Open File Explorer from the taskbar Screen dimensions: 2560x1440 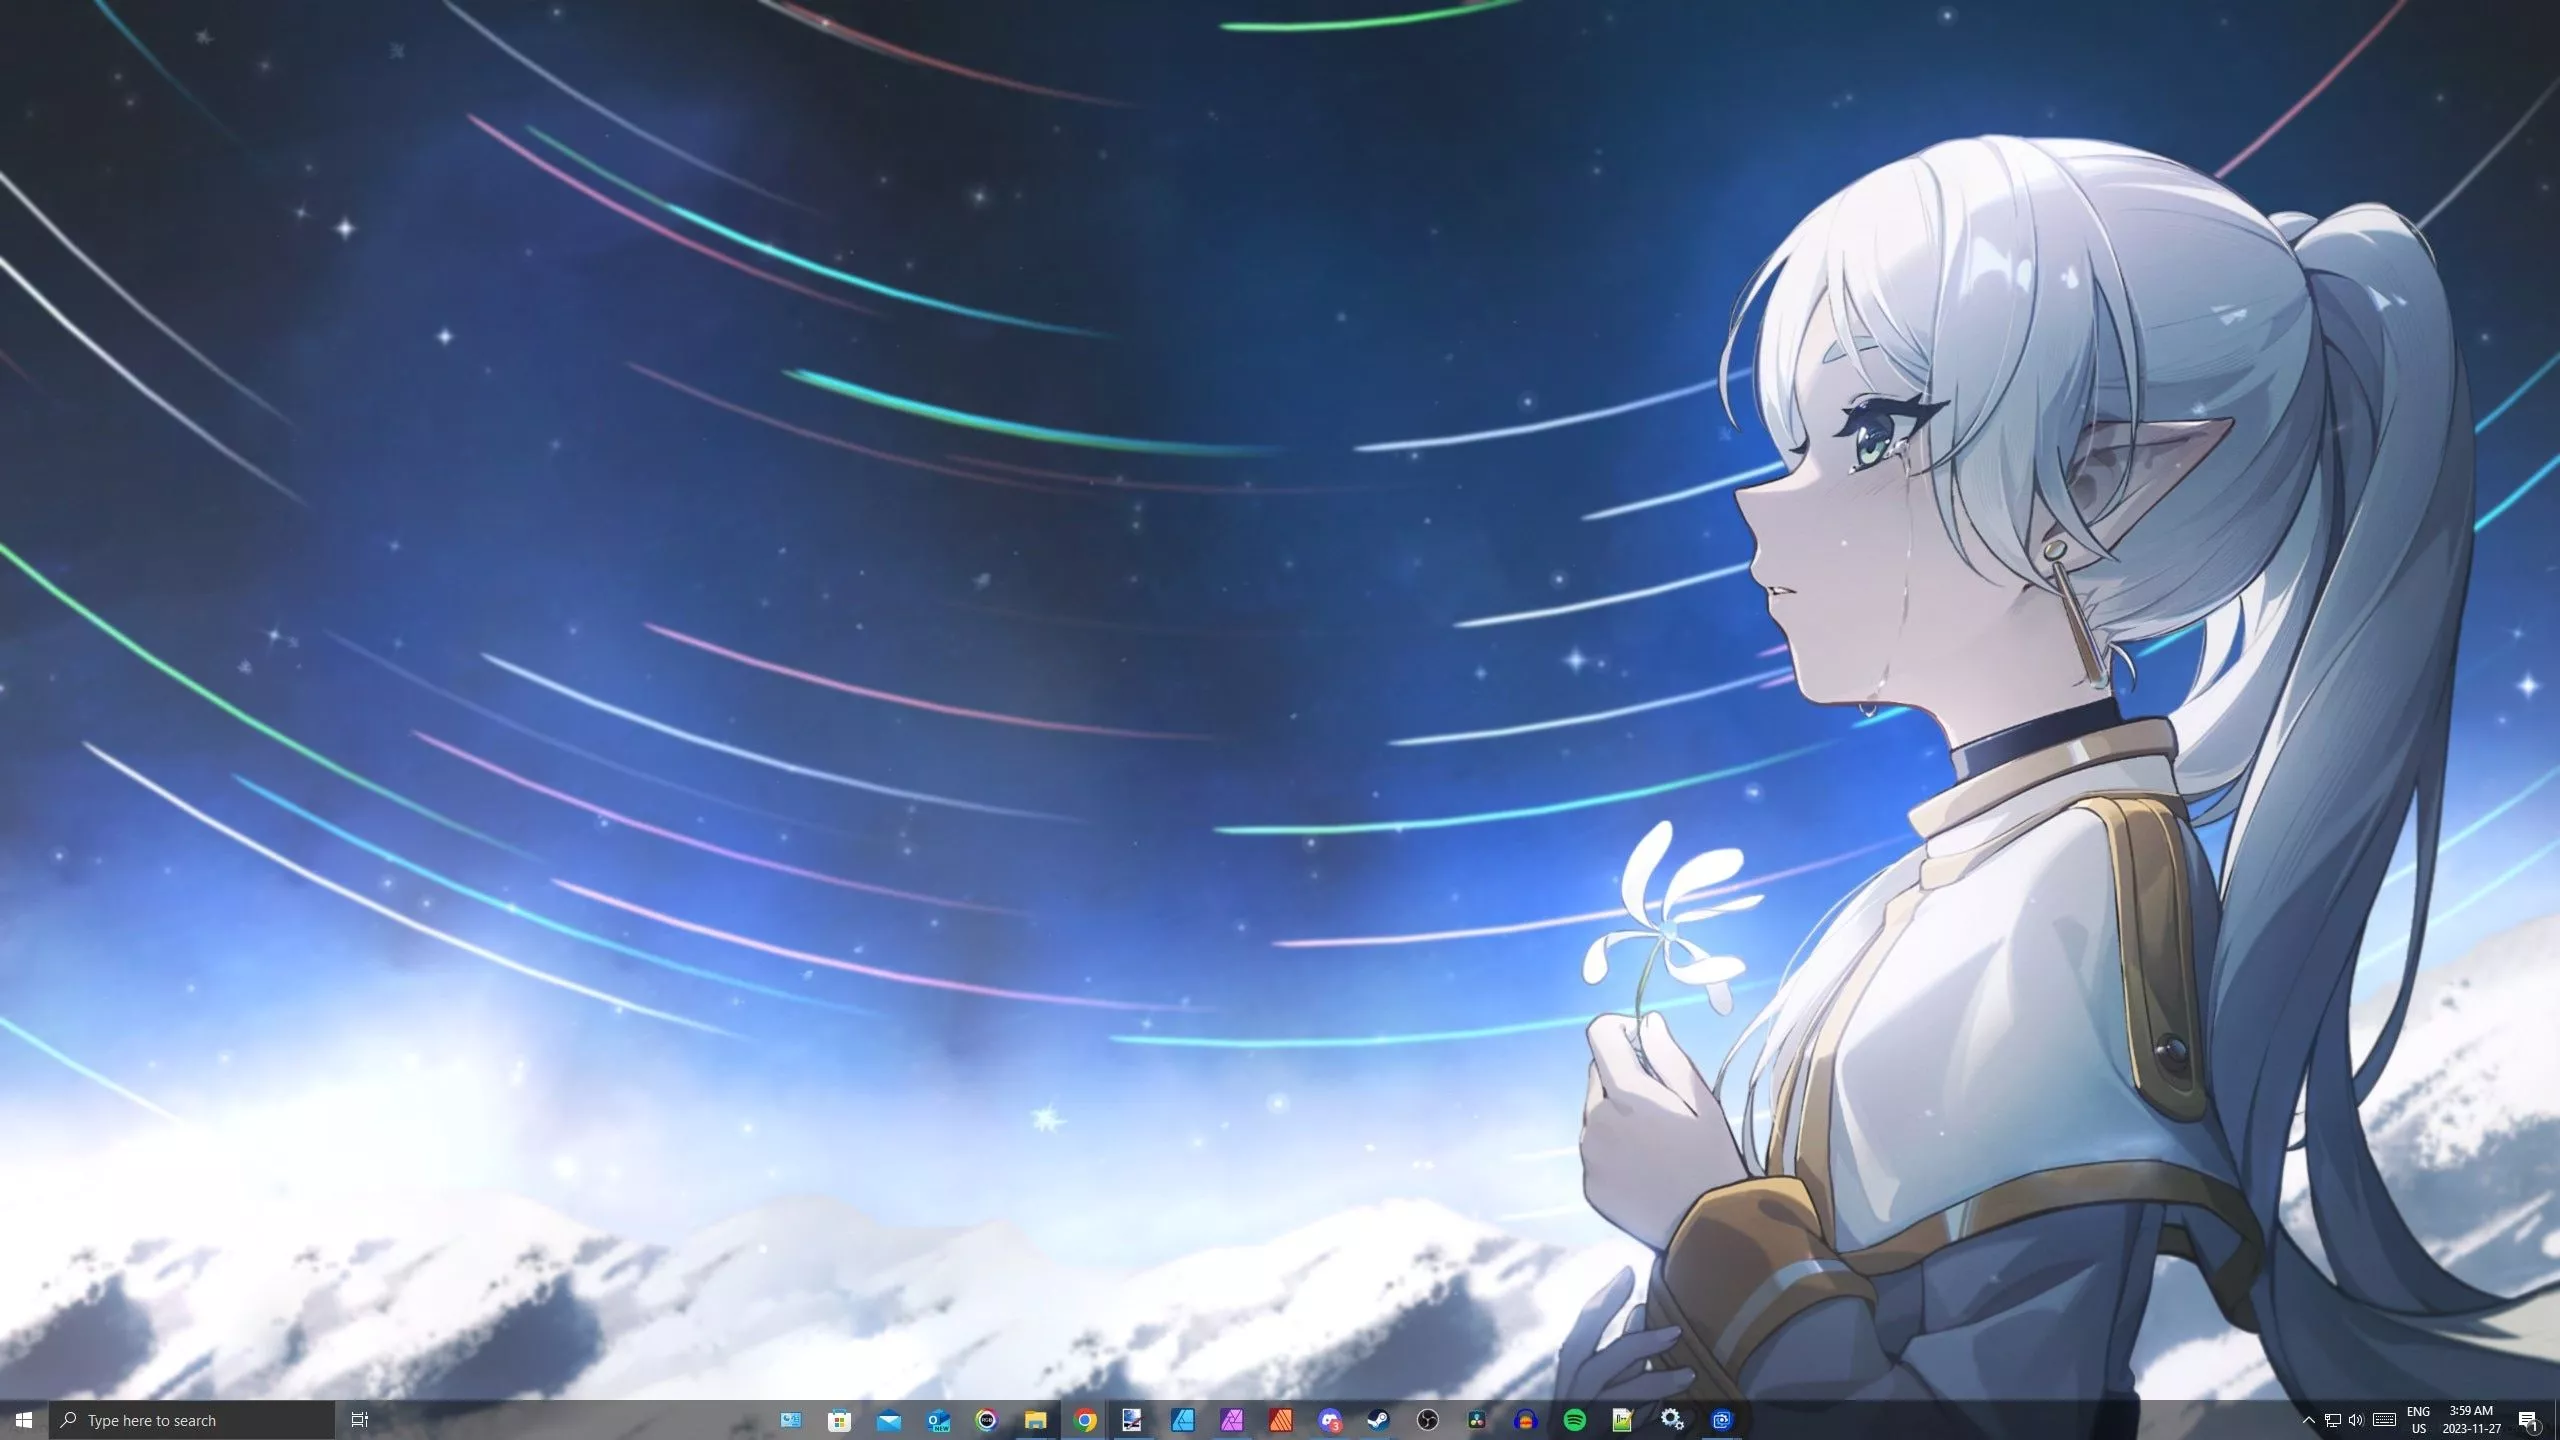tap(1035, 1420)
